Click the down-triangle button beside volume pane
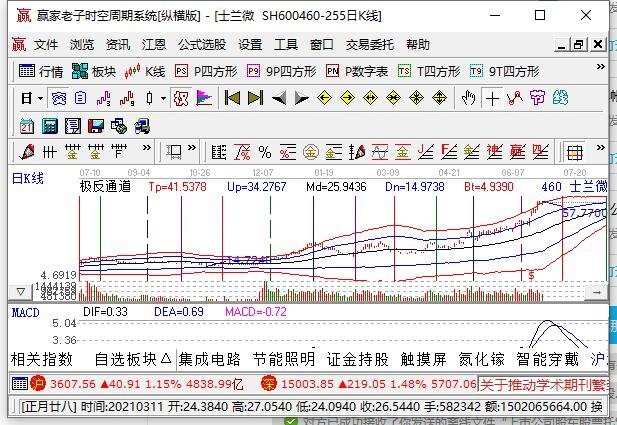This screenshot has width=617, height=425. pyautogui.click(x=20, y=292)
